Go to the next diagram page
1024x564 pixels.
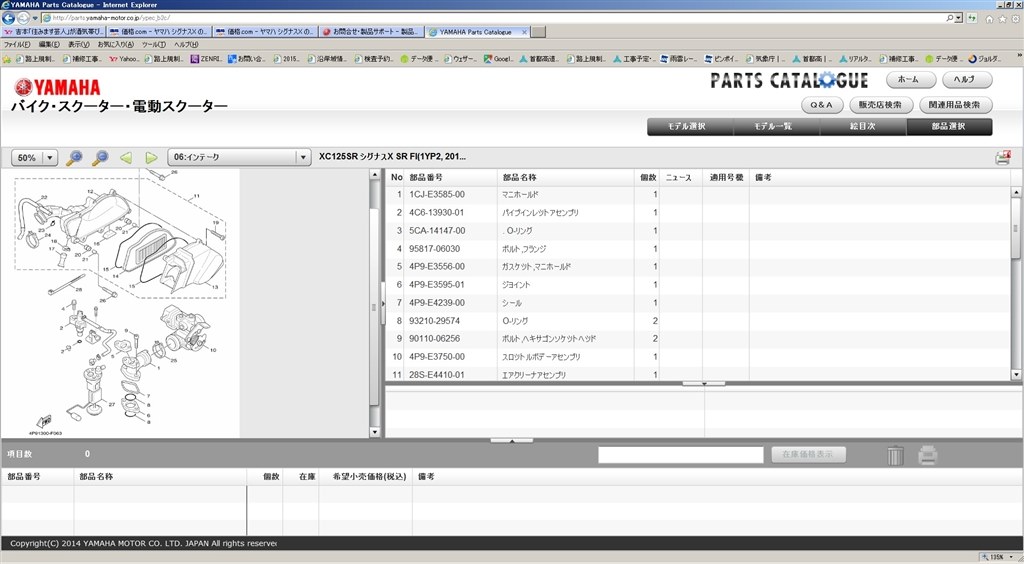[152, 157]
